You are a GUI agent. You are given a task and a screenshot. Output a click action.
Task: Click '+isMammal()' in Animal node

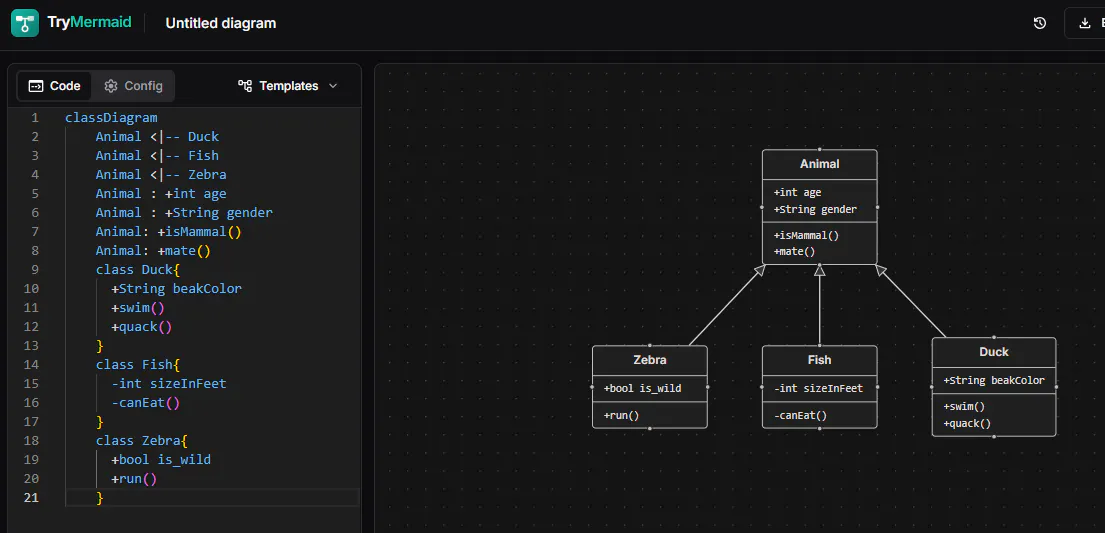(x=806, y=235)
